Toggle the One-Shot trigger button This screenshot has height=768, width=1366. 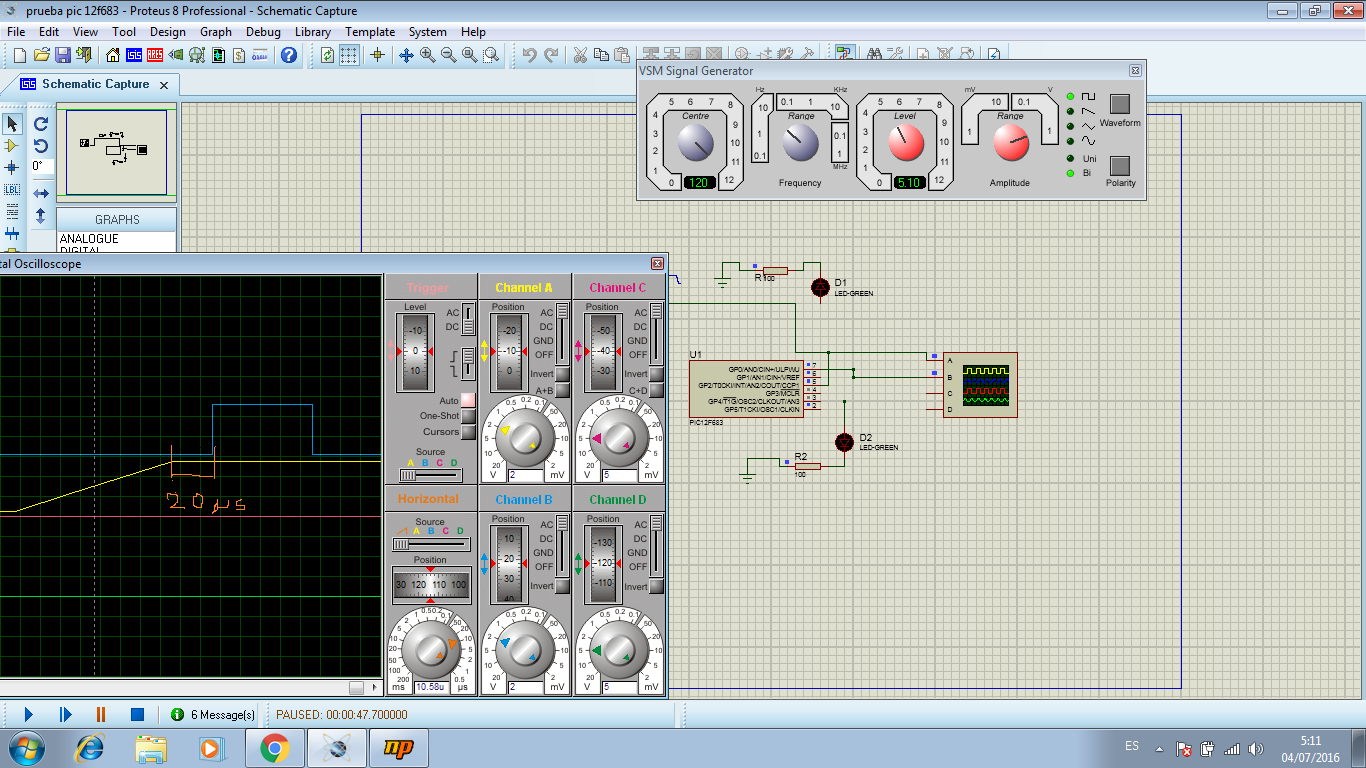(468, 416)
